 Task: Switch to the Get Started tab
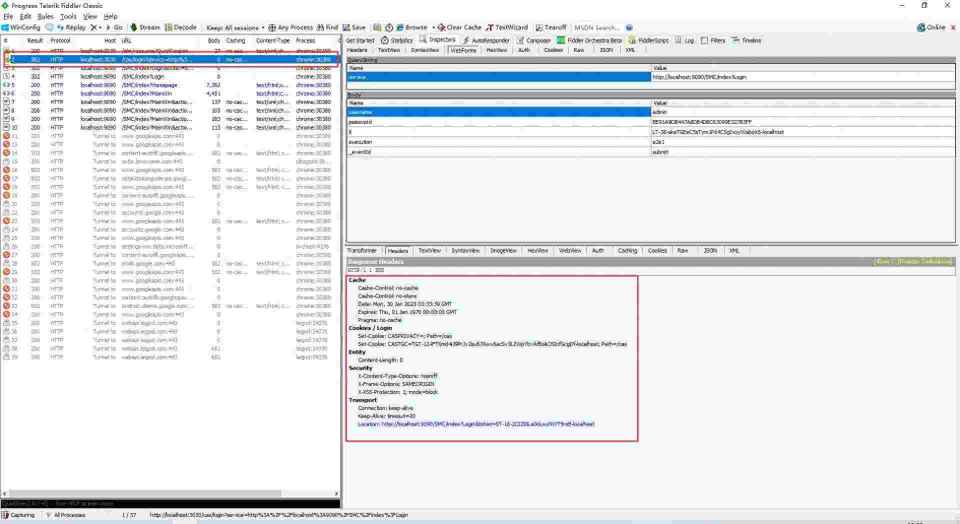360,40
